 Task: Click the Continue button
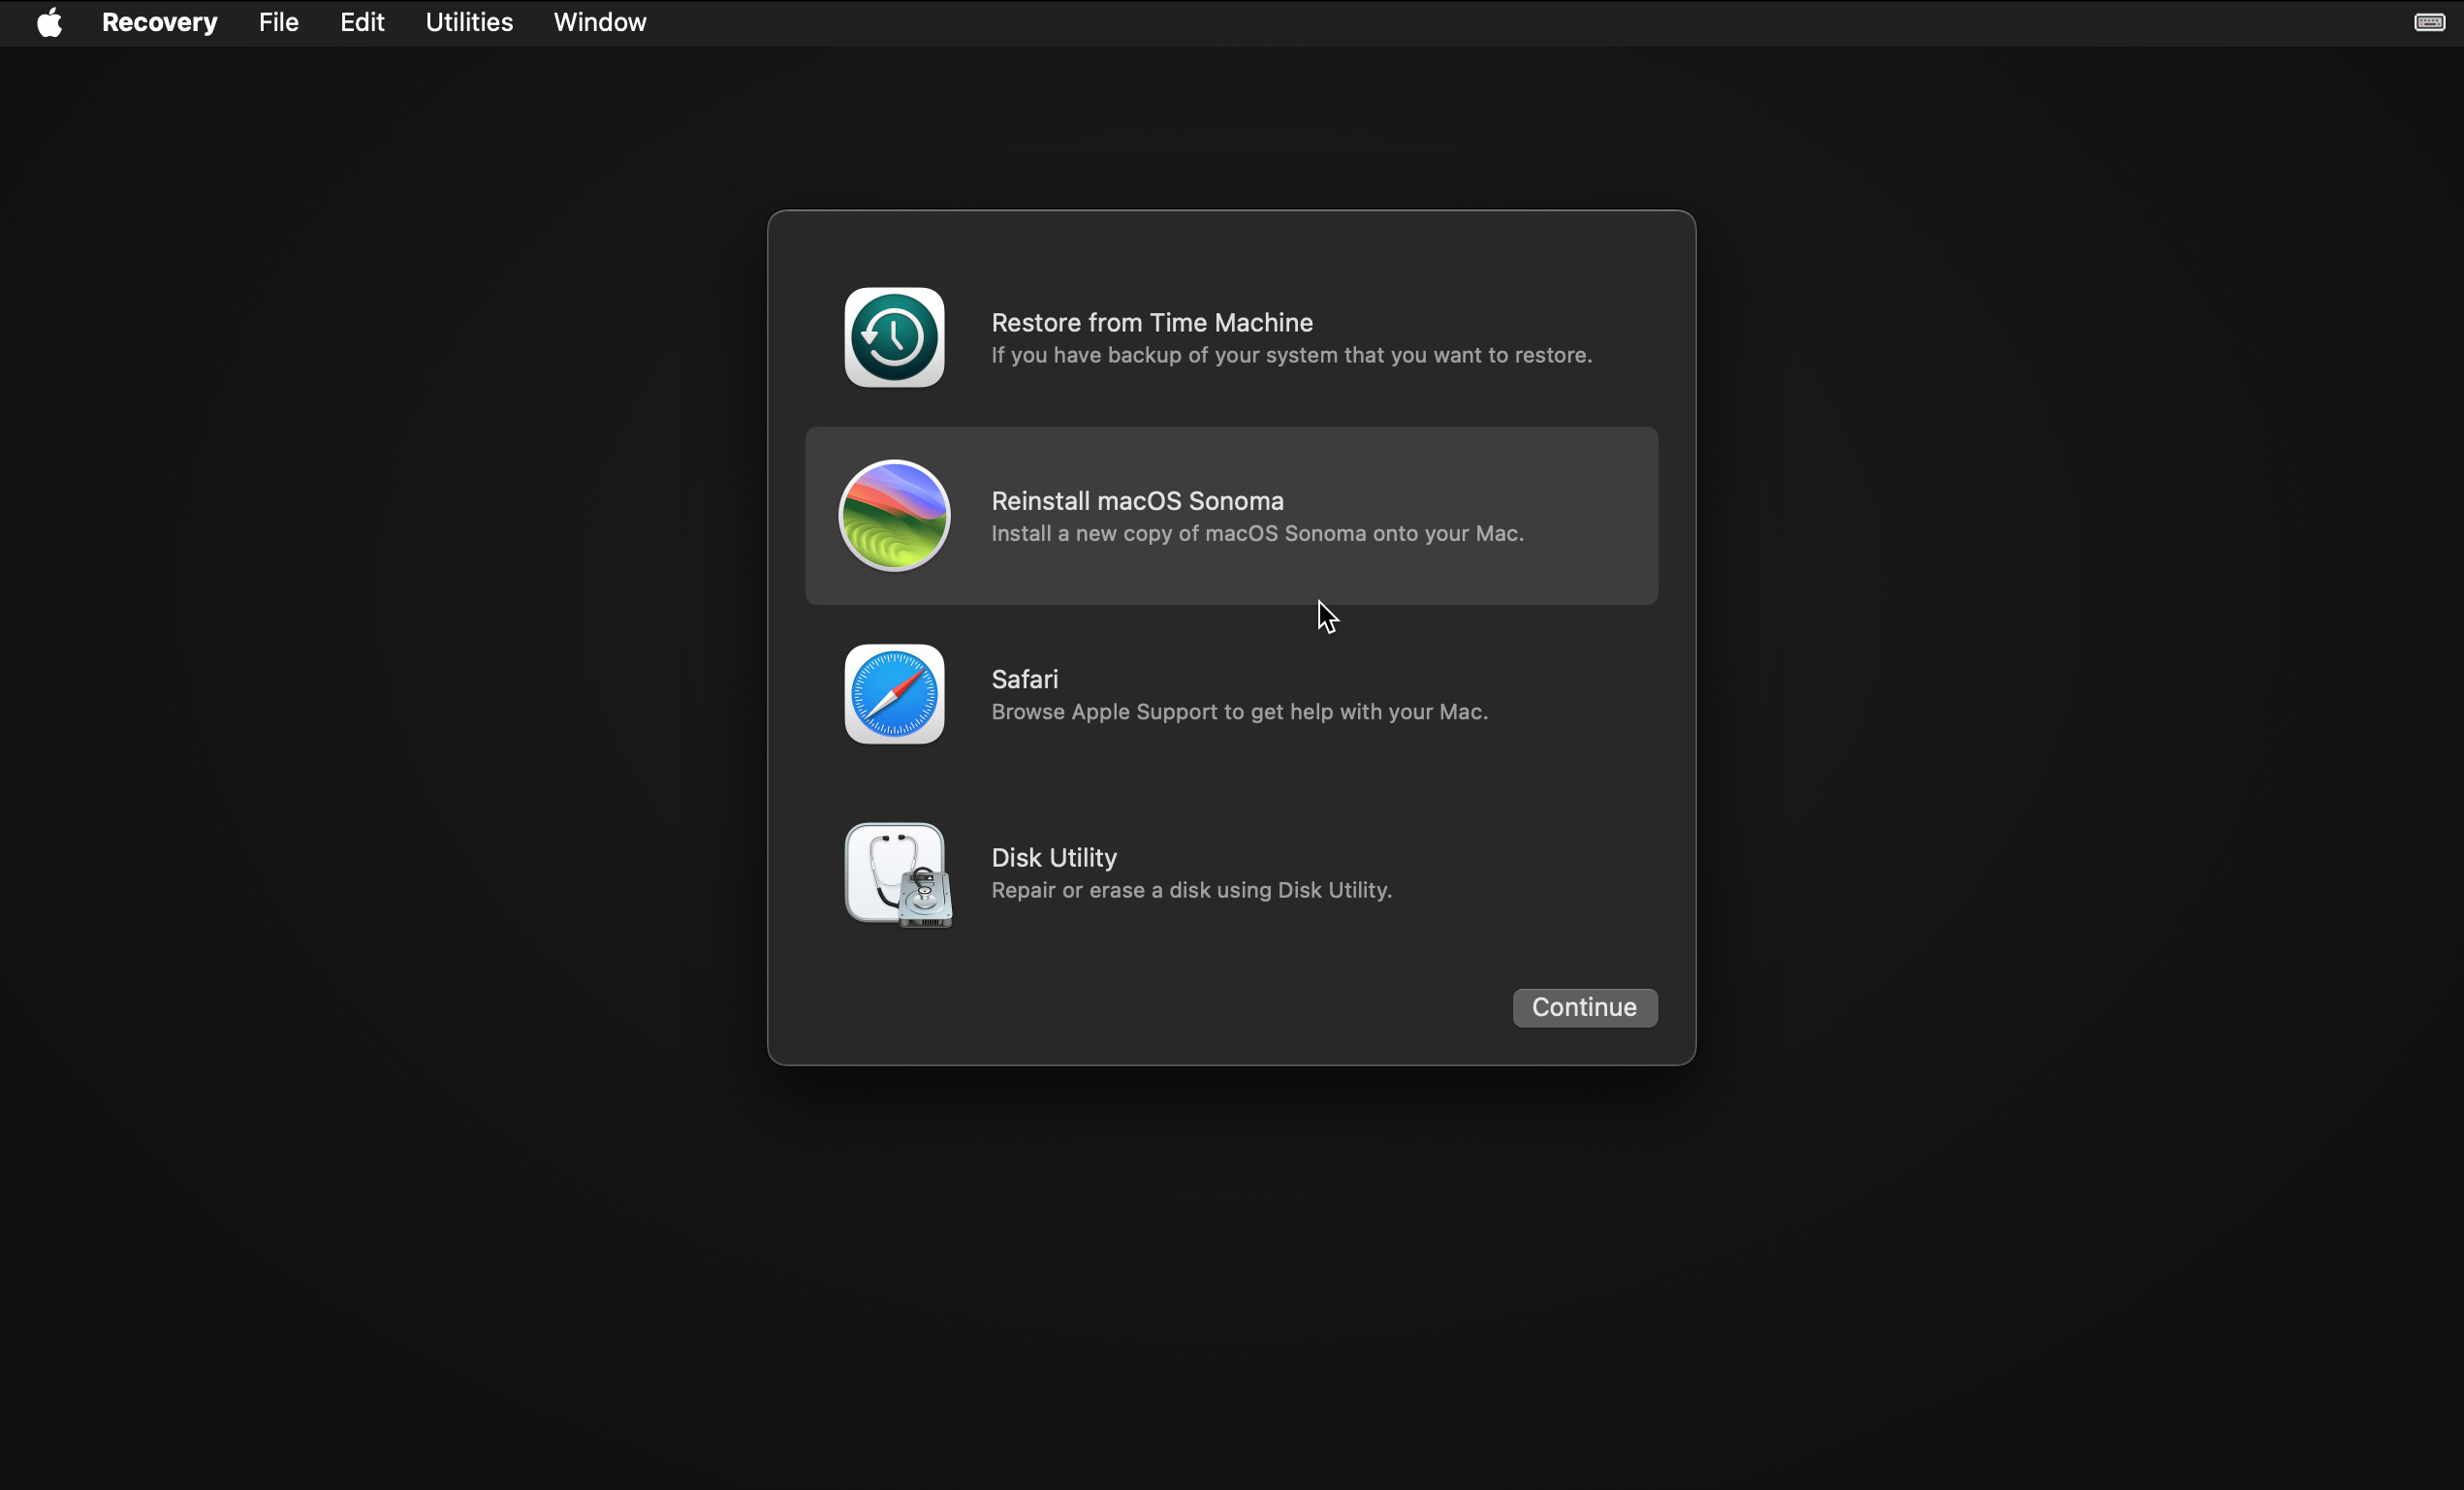(1584, 1007)
